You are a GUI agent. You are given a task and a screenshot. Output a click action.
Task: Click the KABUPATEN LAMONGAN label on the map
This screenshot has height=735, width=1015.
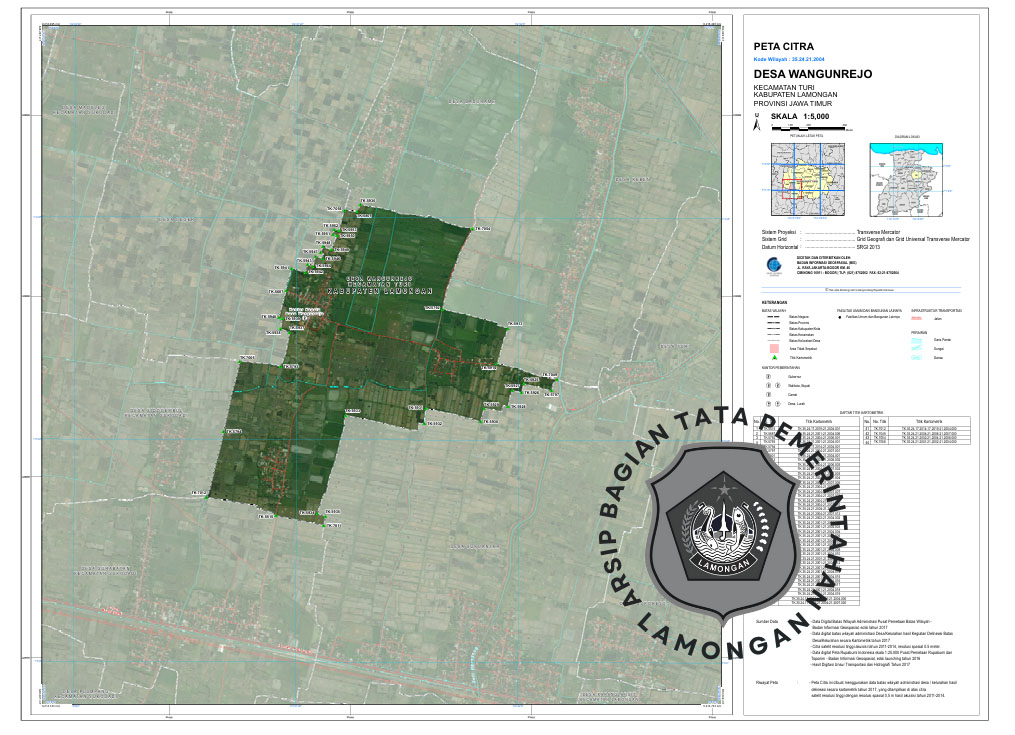click(384, 291)
